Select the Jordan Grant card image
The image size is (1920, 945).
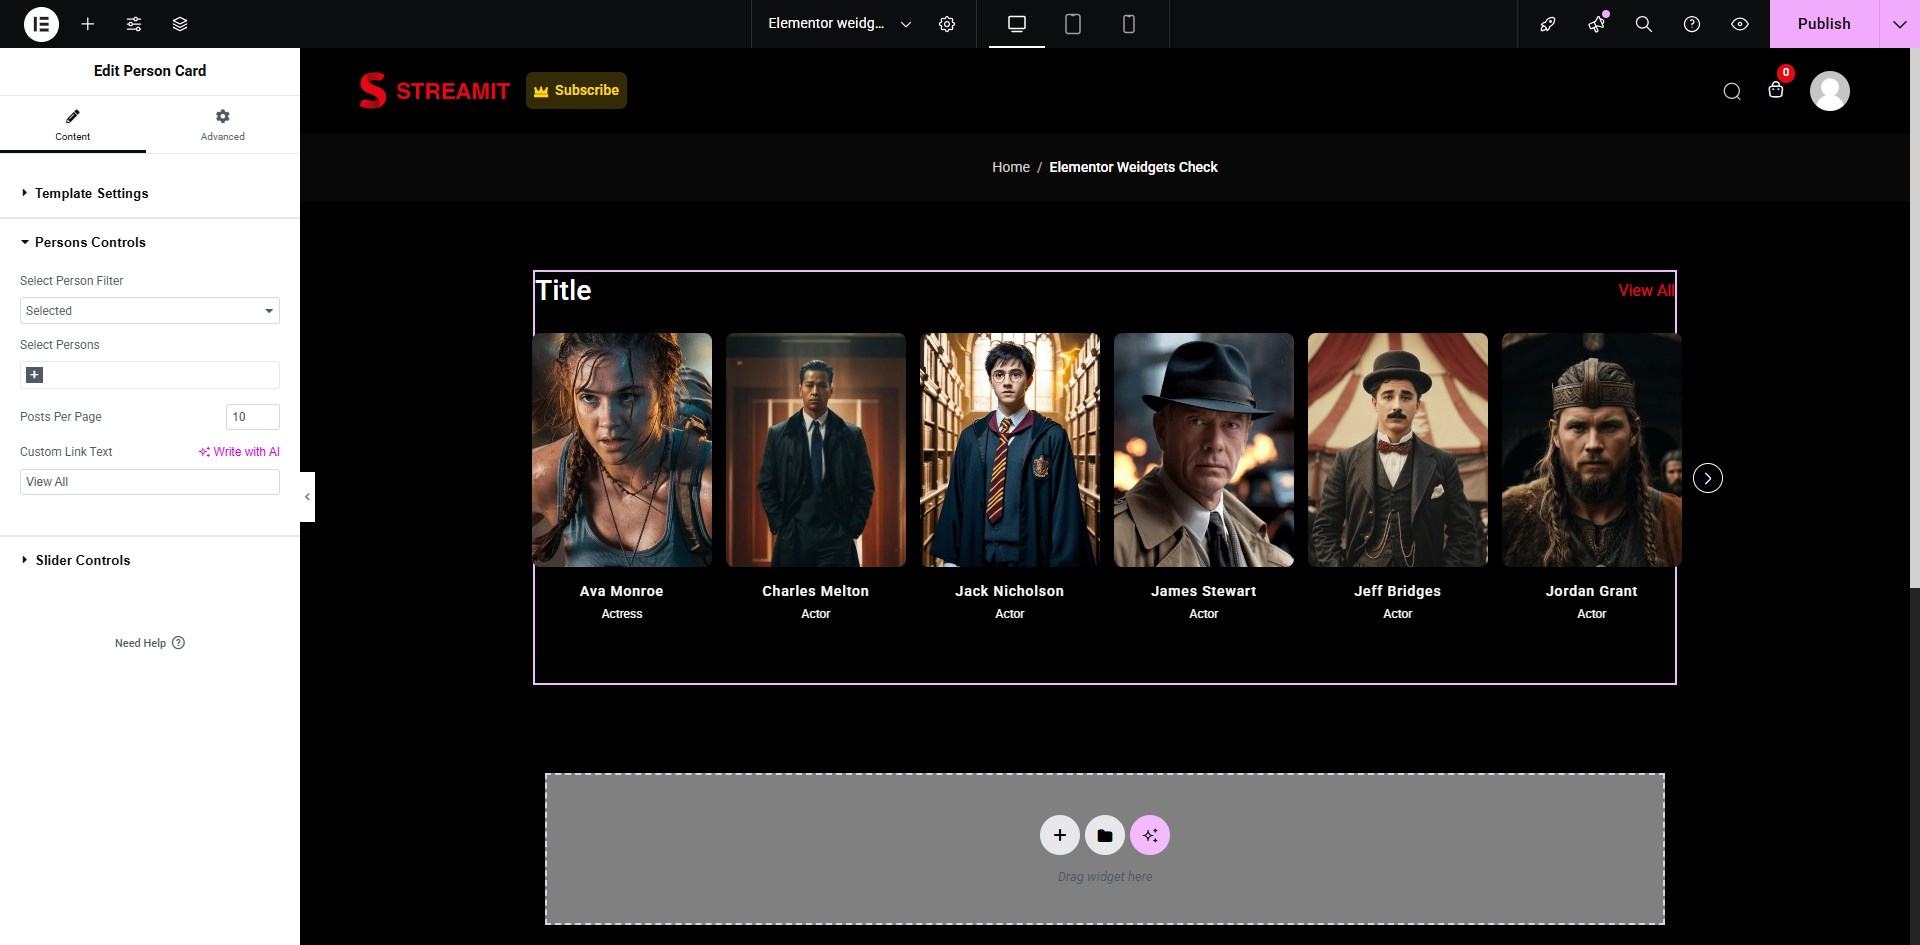(1592, 450)
